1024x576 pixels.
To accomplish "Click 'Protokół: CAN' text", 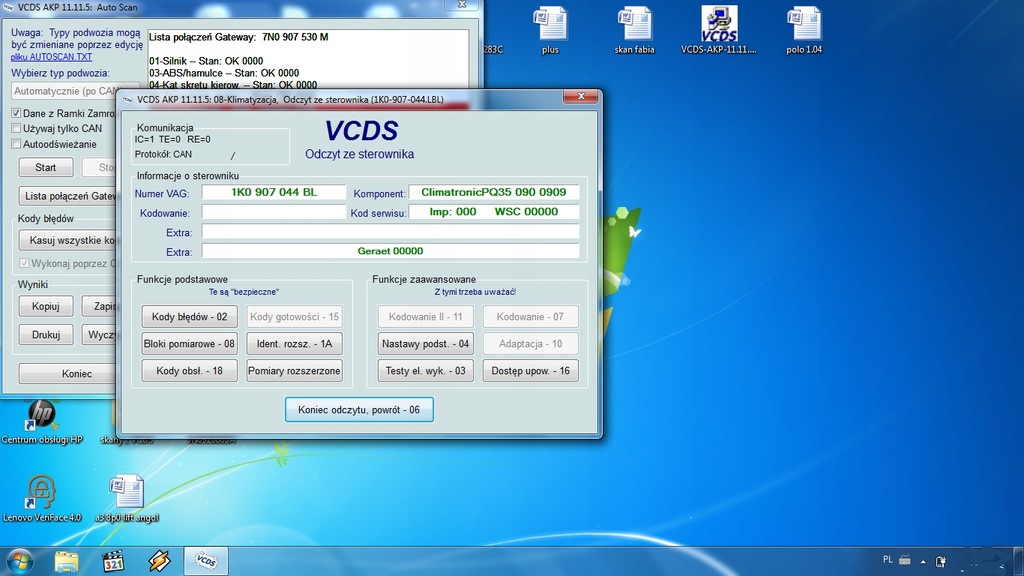I will click(x=163, y=154).
